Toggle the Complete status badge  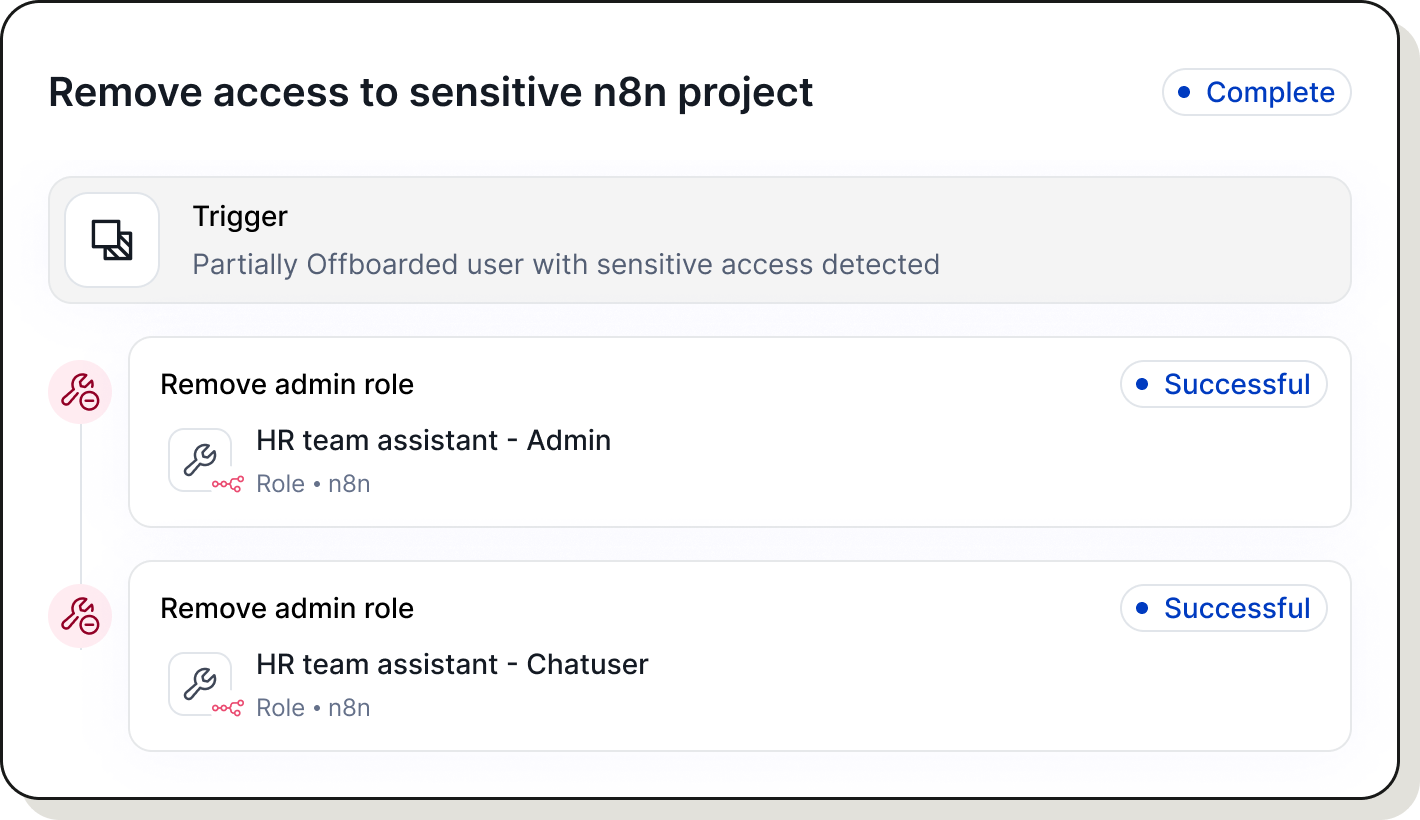1256,92
